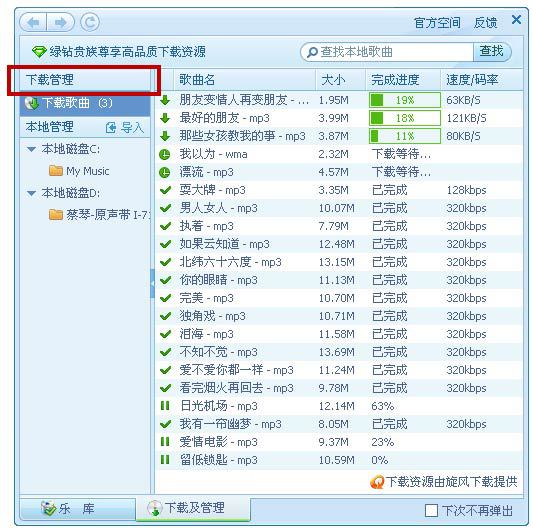Click the completed checkmark beside 我有一帘幽梦
This screenshot has width=533, height=531.
pyautogui.click(x=166, y=424)
